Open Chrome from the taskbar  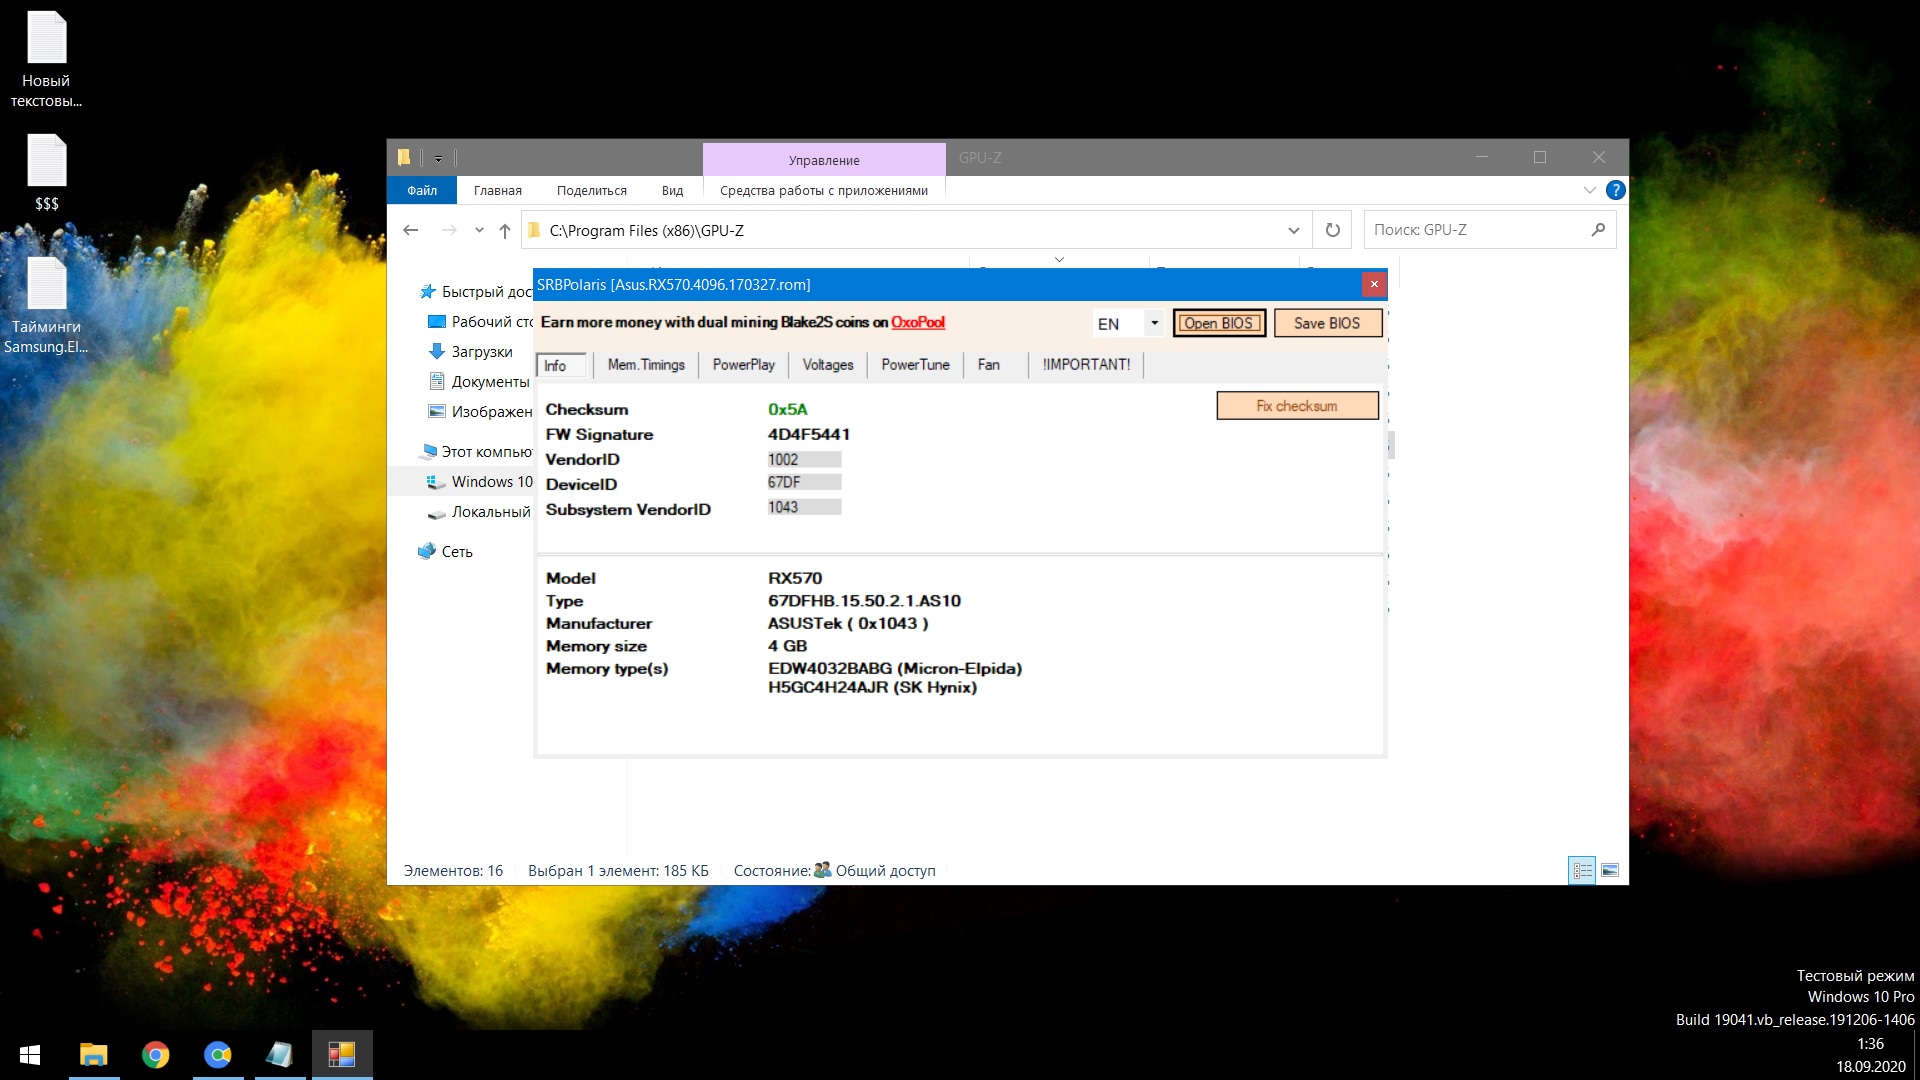[x=156, y=1055]
